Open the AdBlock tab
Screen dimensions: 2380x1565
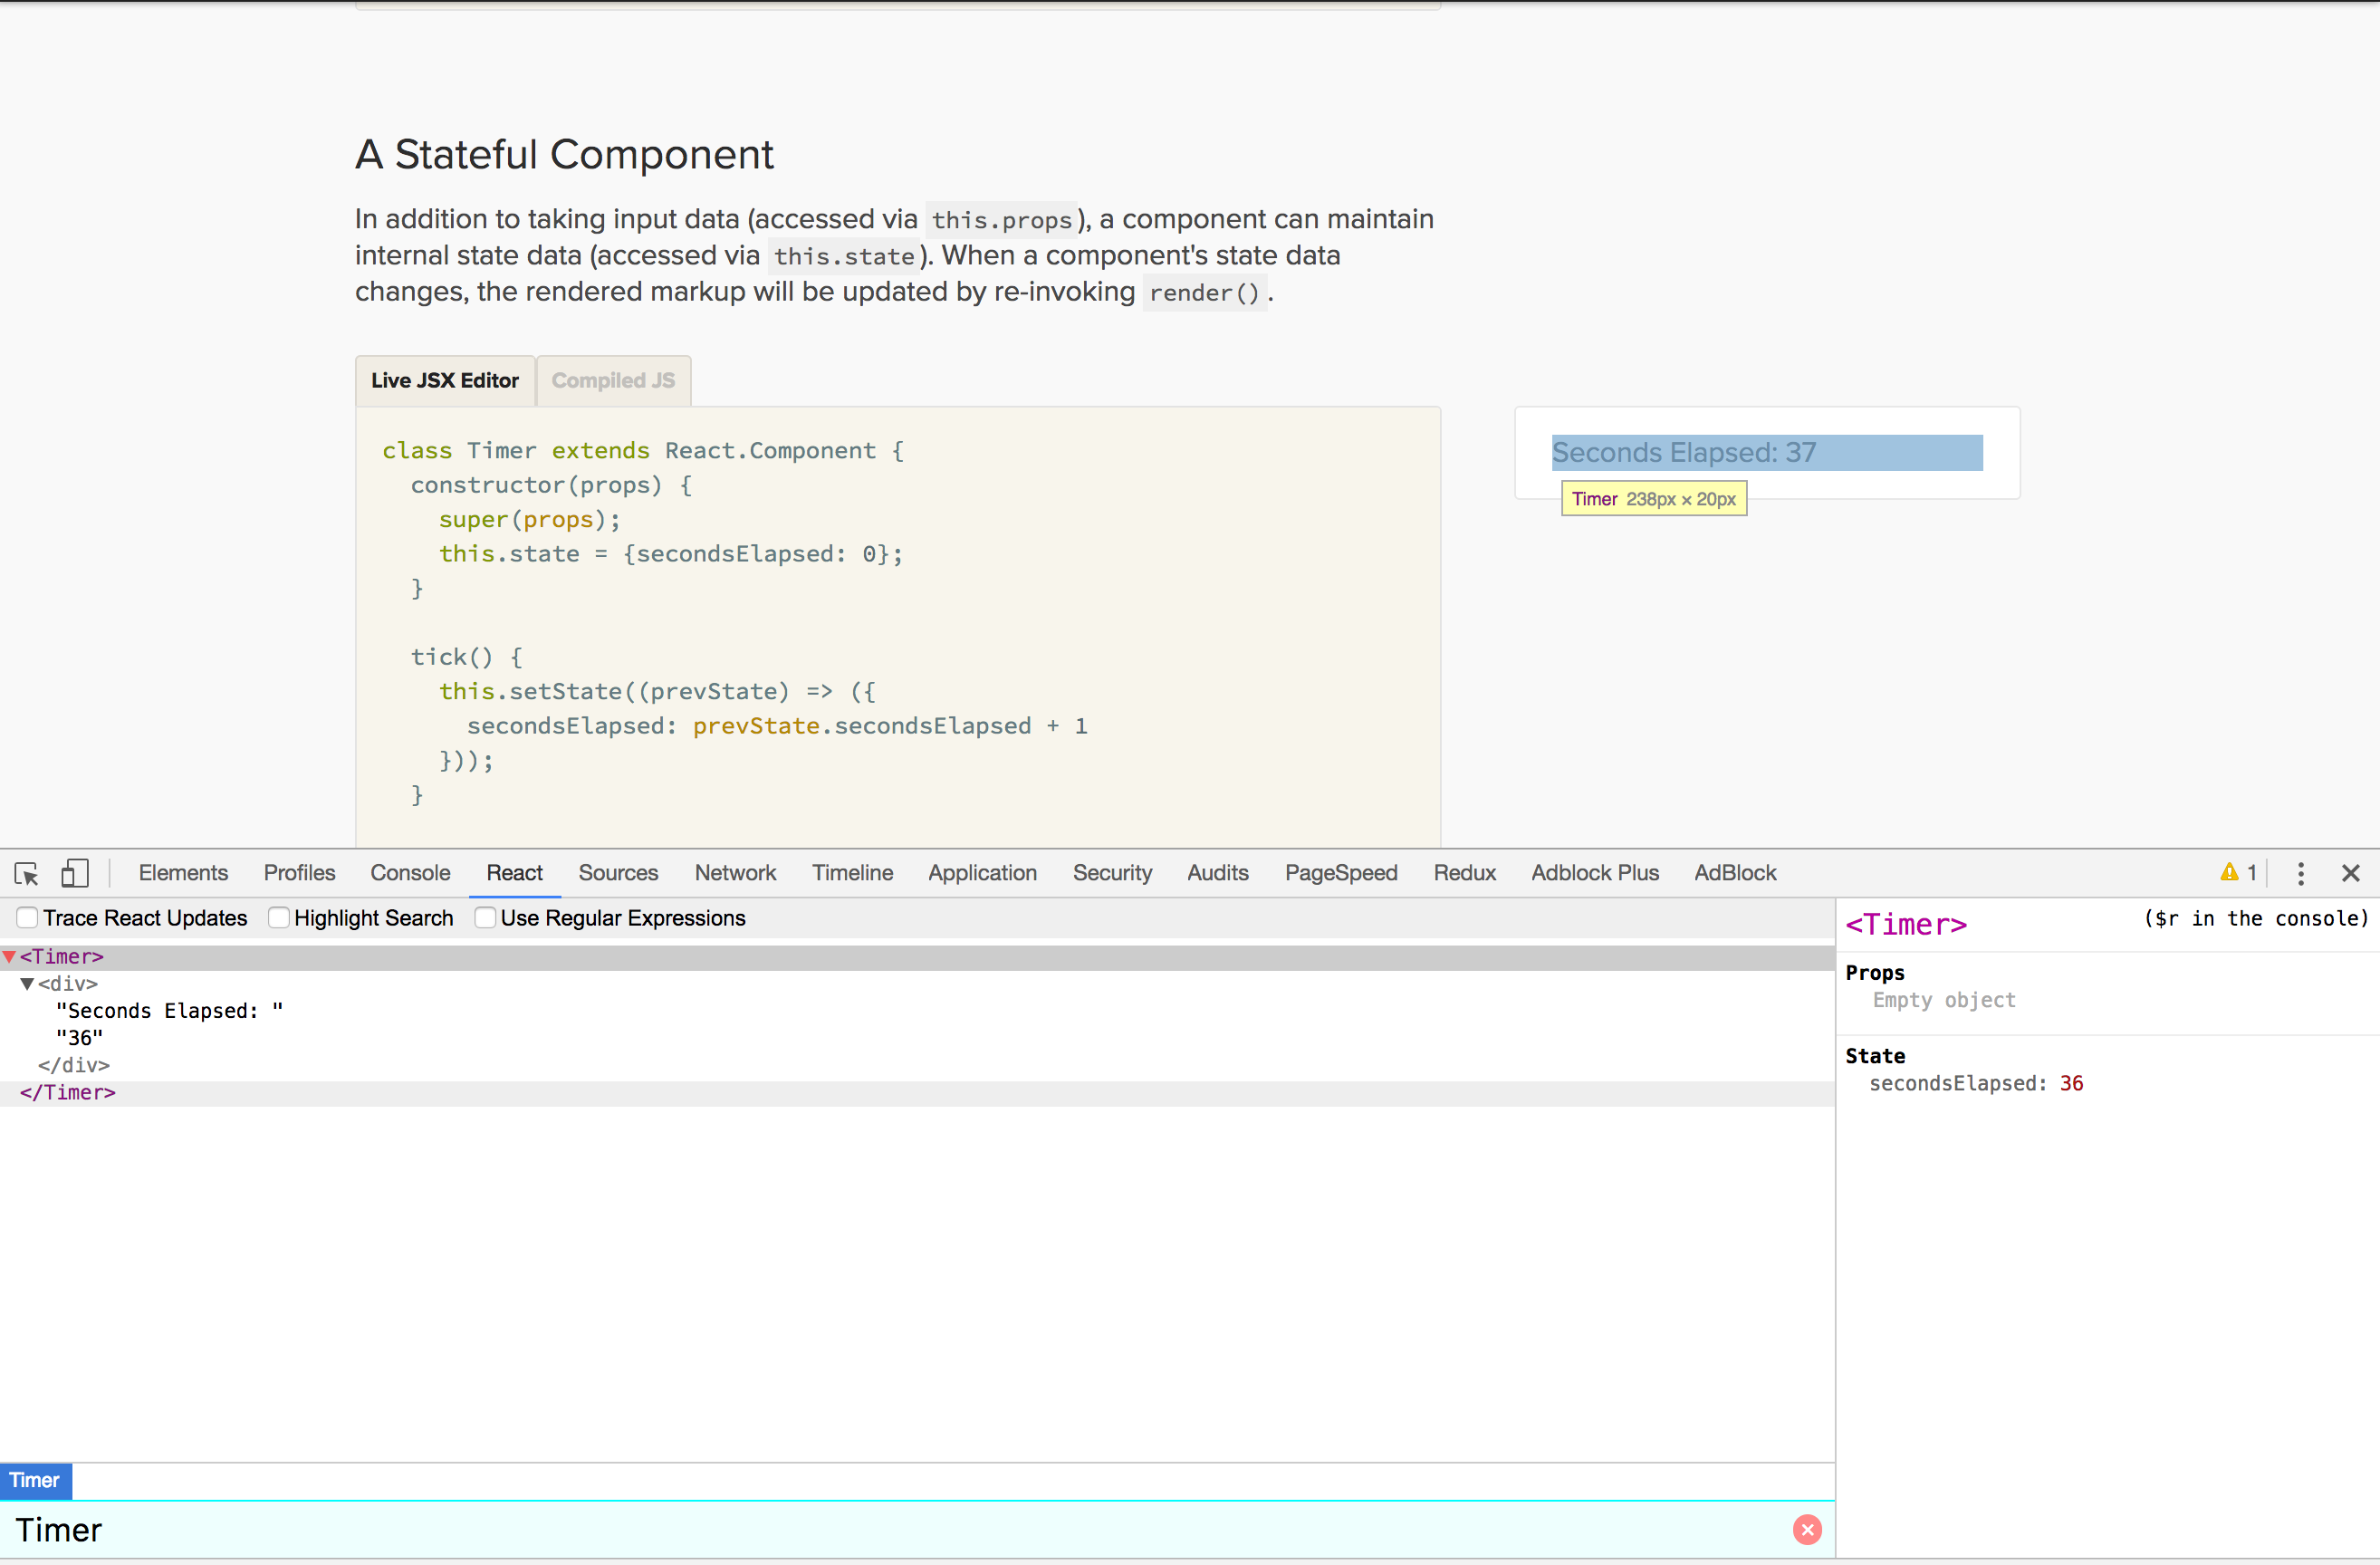(x=1735, y=873)
